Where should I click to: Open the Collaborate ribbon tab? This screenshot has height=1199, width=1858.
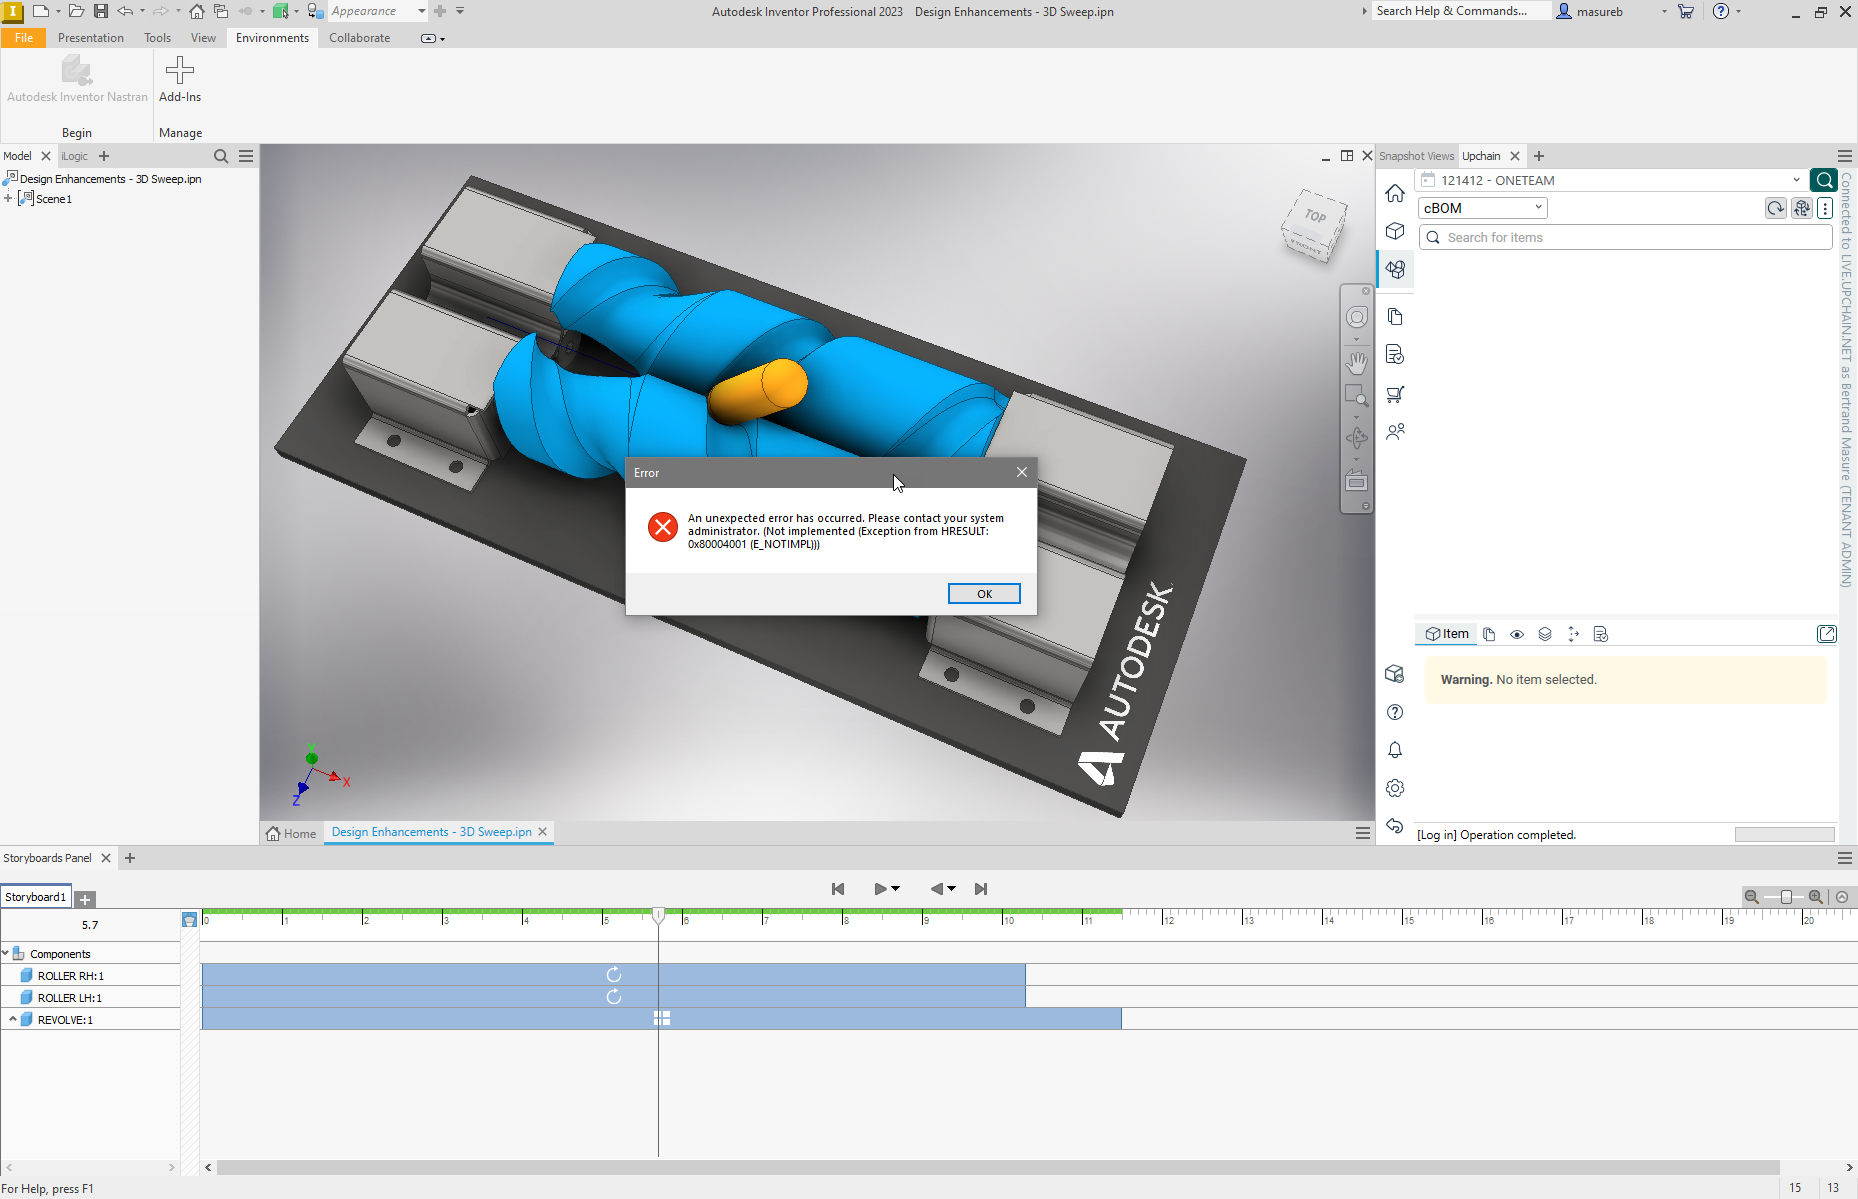tap(359, 37)
